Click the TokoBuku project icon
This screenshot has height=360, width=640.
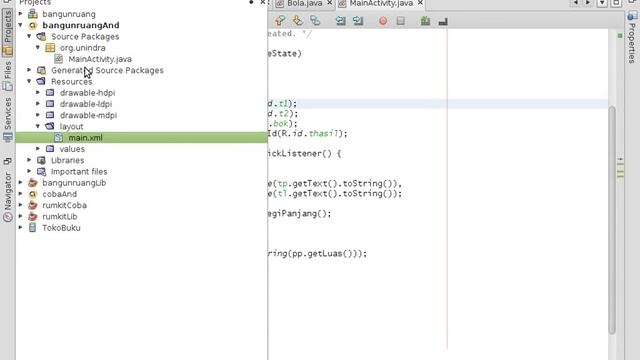(33, 228)
